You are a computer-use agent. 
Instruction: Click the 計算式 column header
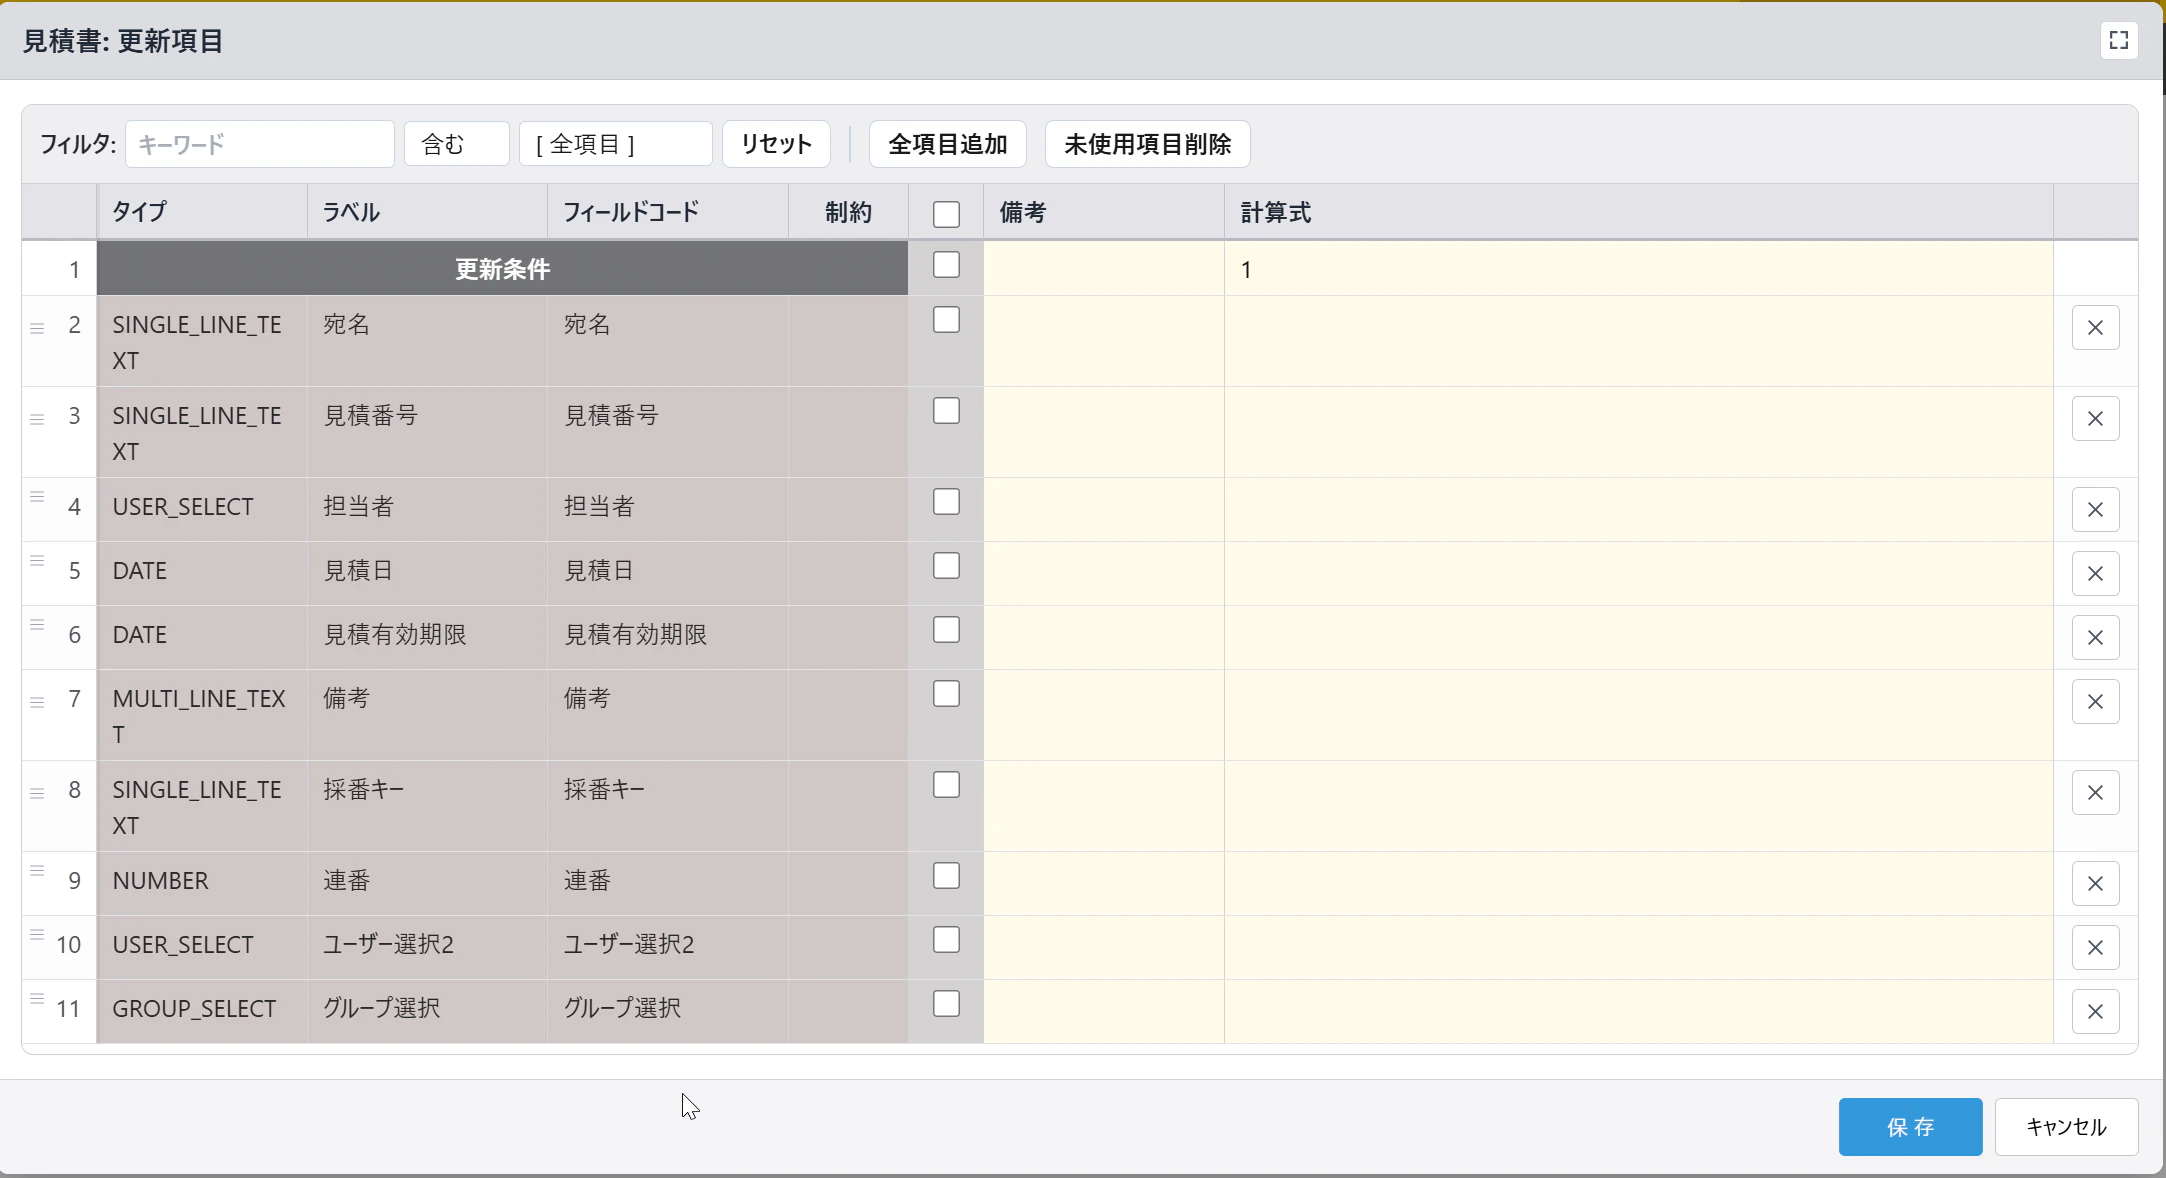coord(1638,212)
